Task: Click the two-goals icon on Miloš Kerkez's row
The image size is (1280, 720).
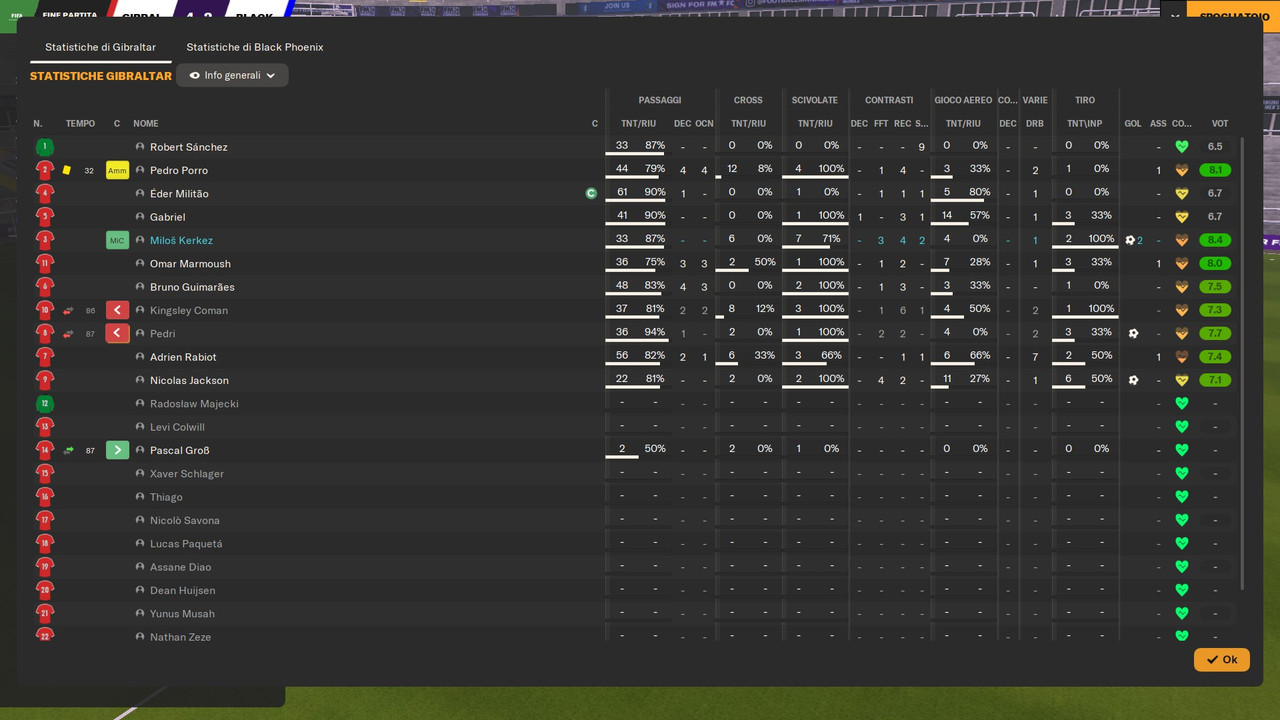Action: (1133, 240)
